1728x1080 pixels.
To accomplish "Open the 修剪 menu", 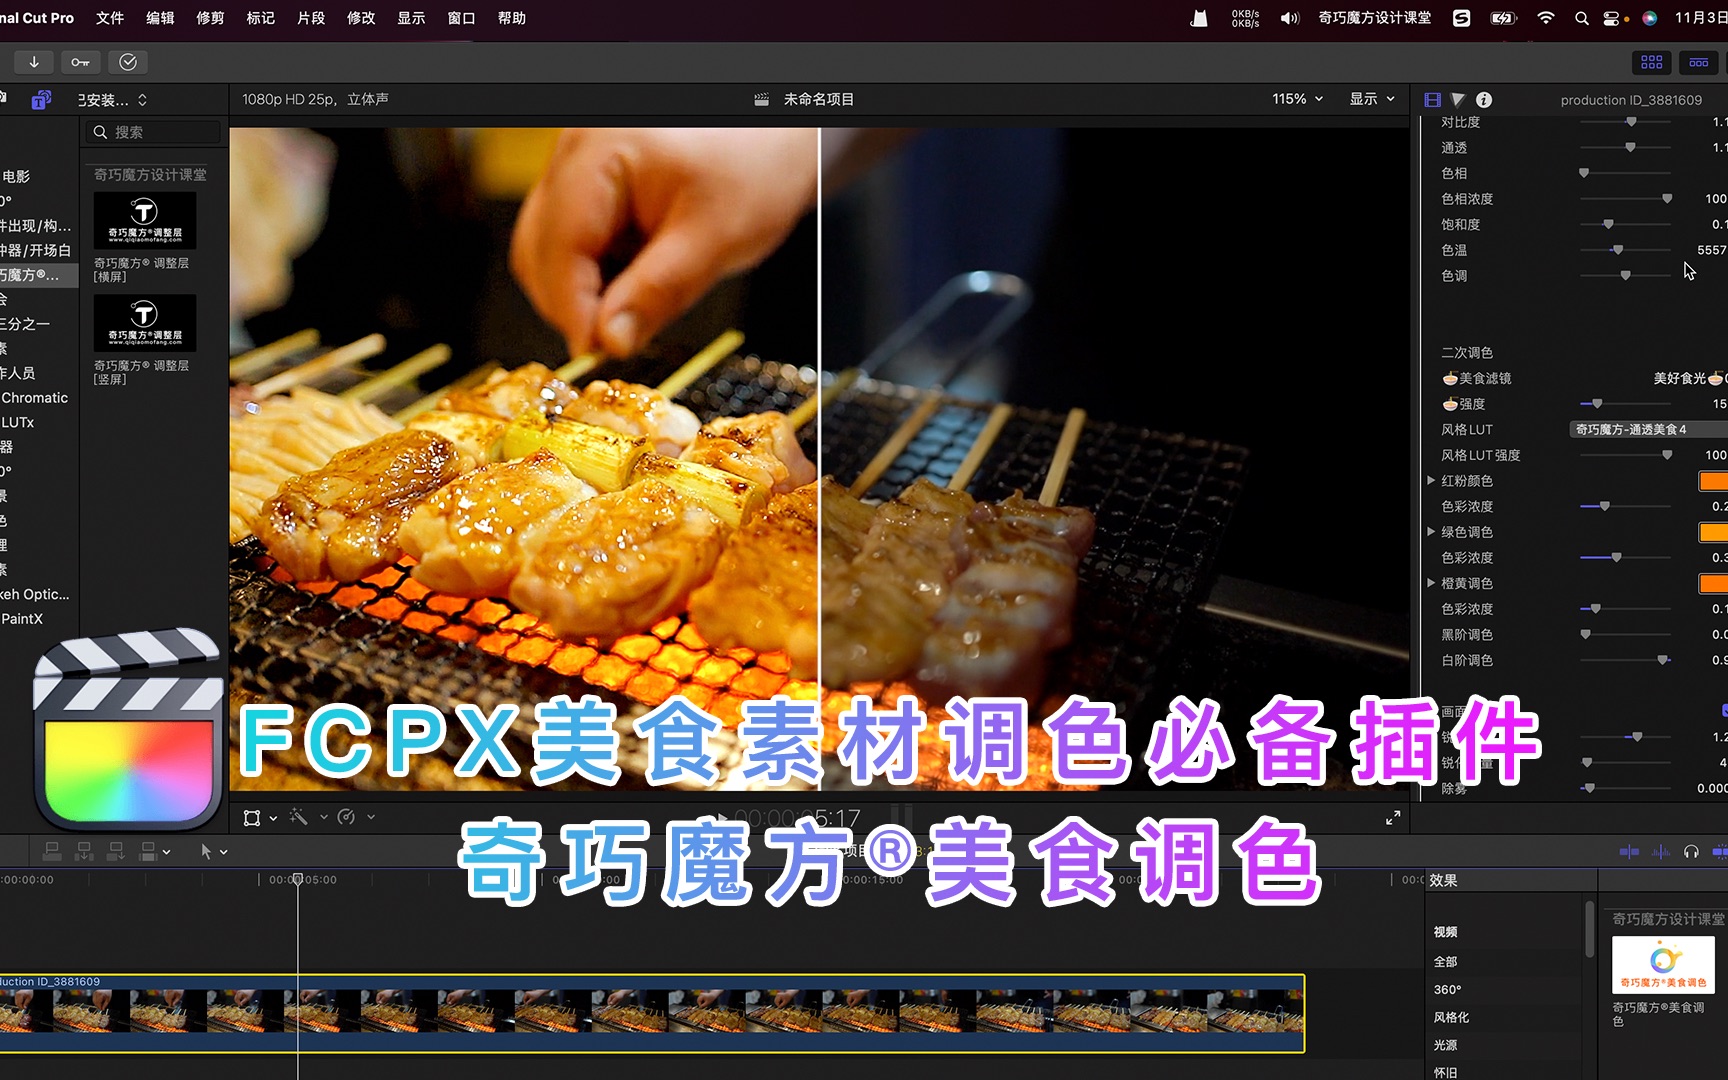I will 210,18.
